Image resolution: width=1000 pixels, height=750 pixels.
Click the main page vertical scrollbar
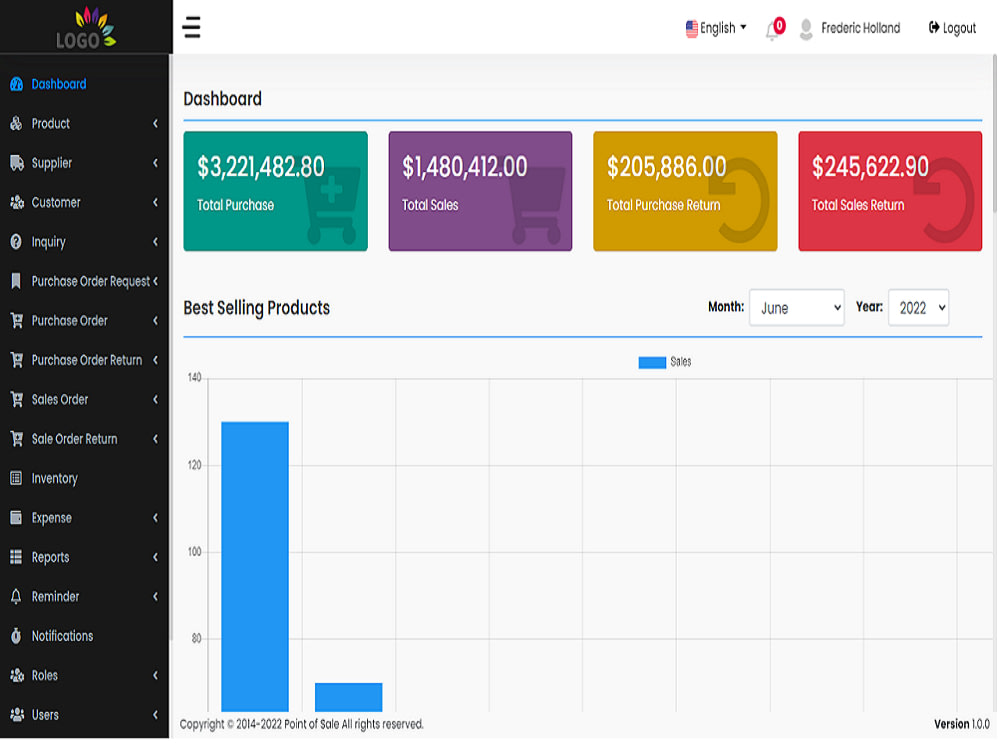[994, 134]
